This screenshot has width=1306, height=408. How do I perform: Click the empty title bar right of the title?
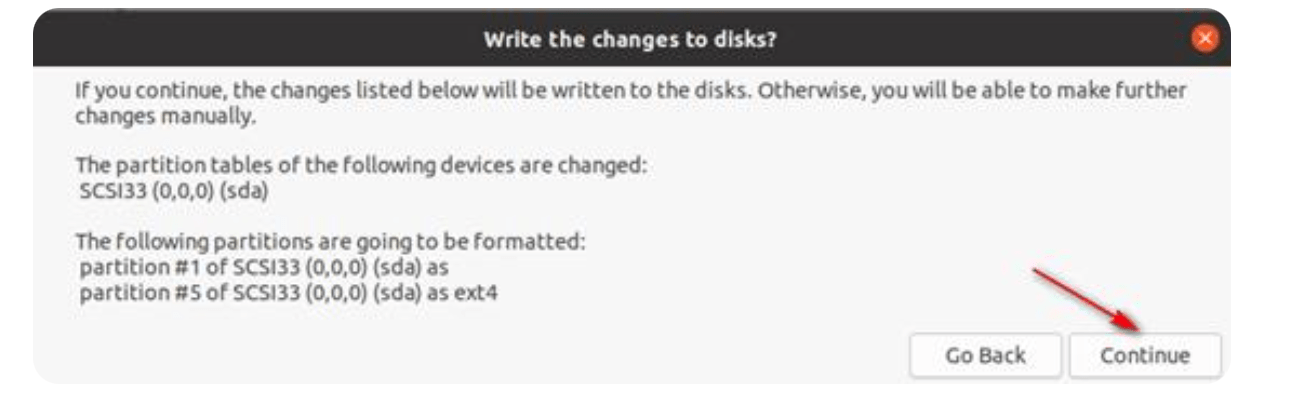(x=985, y=40)
